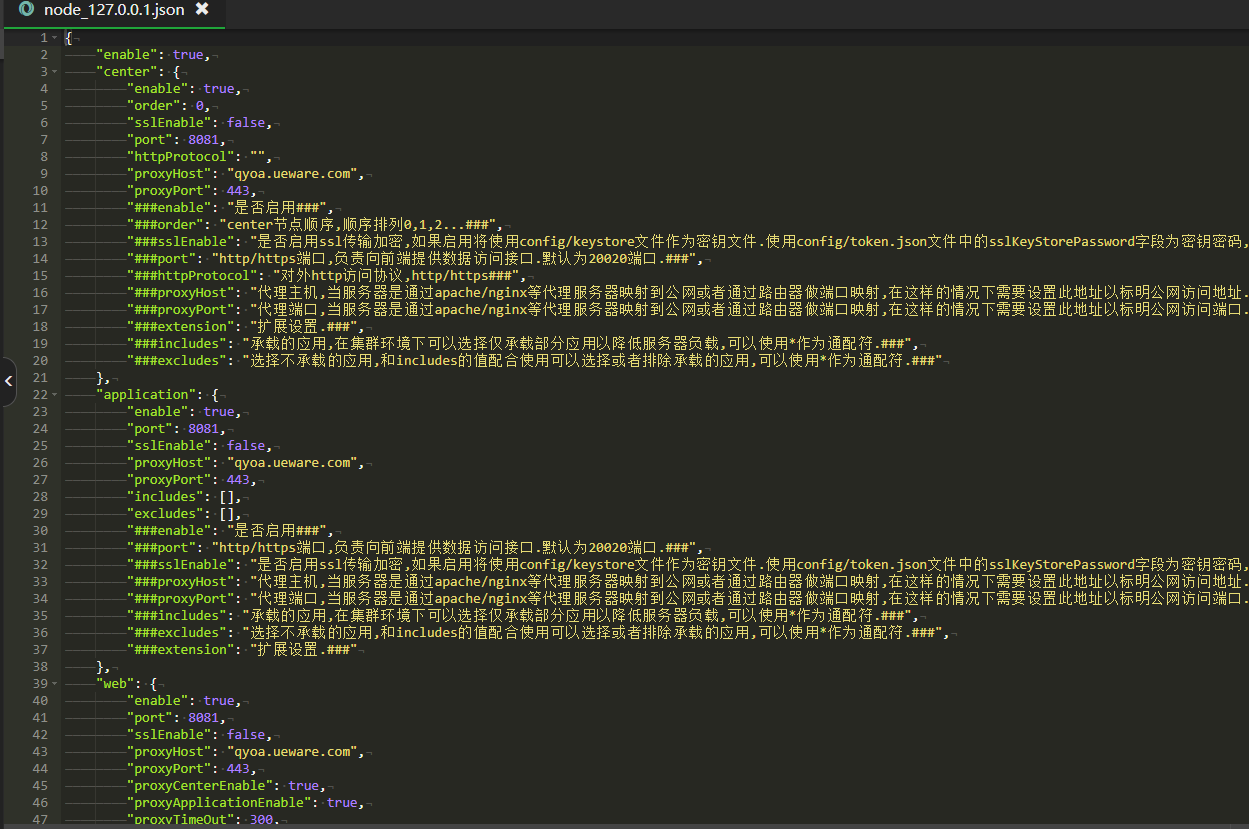Click the proxyCenterEnable true value
The image size is (1249, 829).
[x=304, y=786]
